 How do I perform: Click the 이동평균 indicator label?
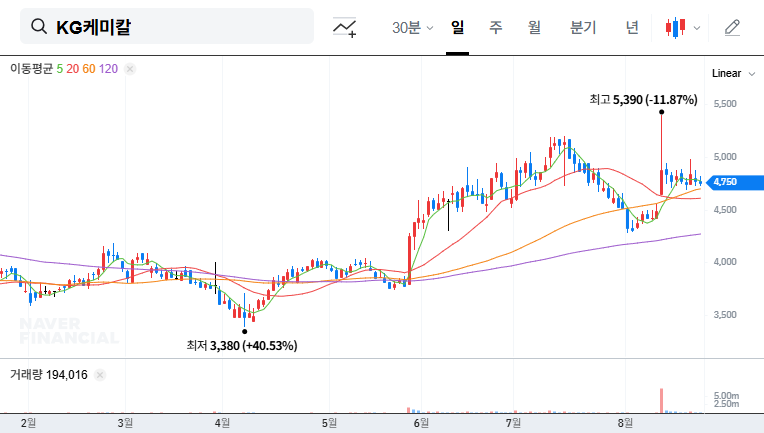point(31,69)
